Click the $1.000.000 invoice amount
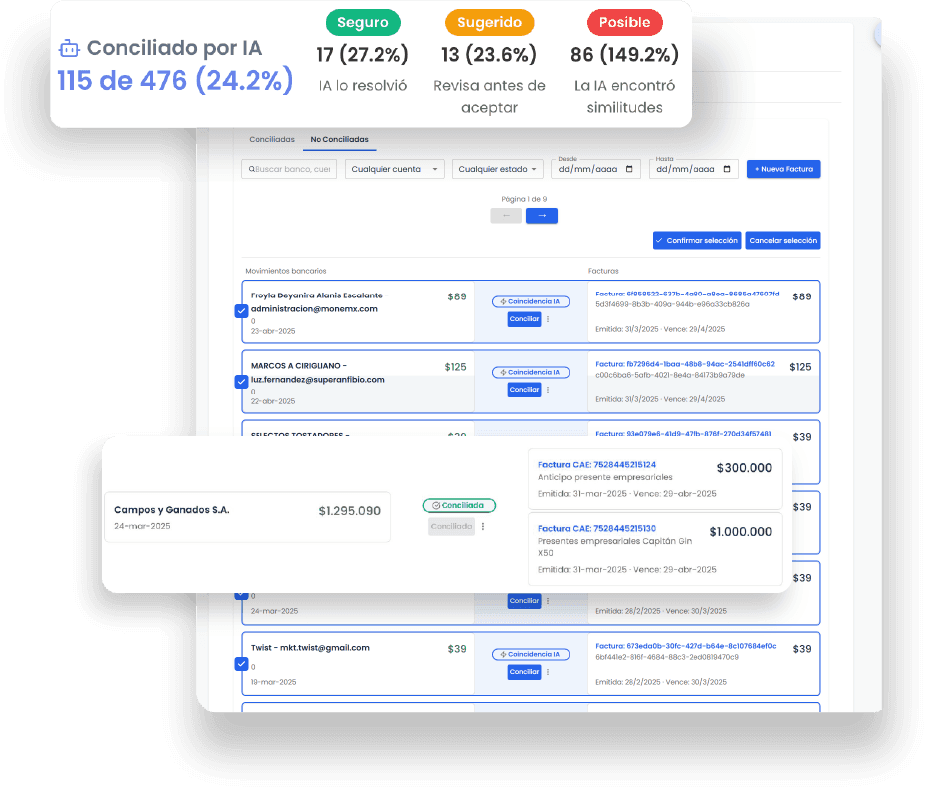 (741, 532)
